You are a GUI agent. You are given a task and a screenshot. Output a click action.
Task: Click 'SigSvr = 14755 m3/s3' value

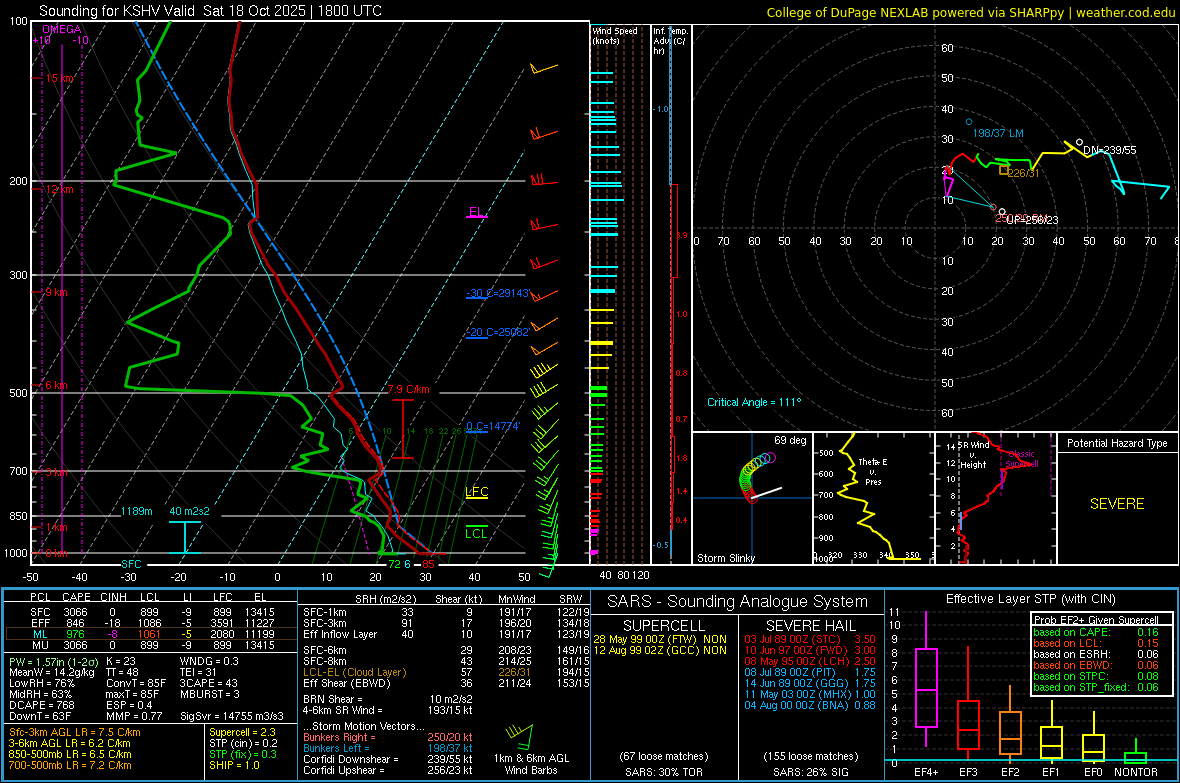click(232, 716)
